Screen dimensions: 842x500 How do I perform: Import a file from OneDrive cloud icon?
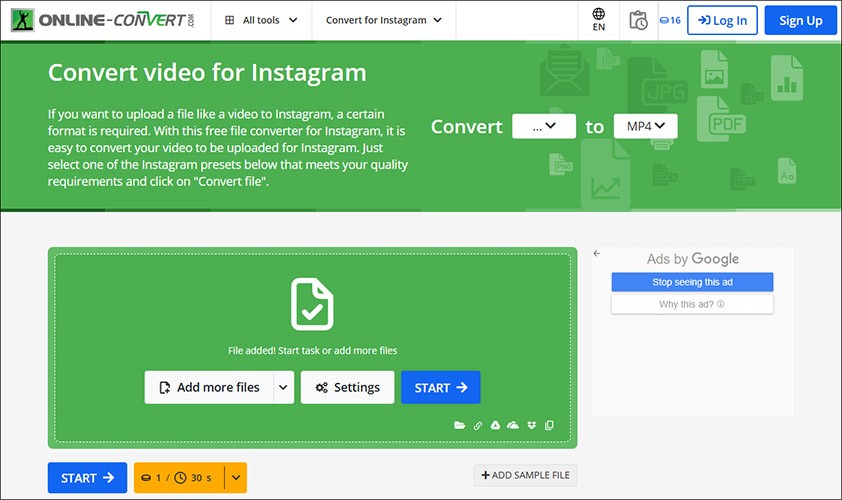click(x=513, y=425)
